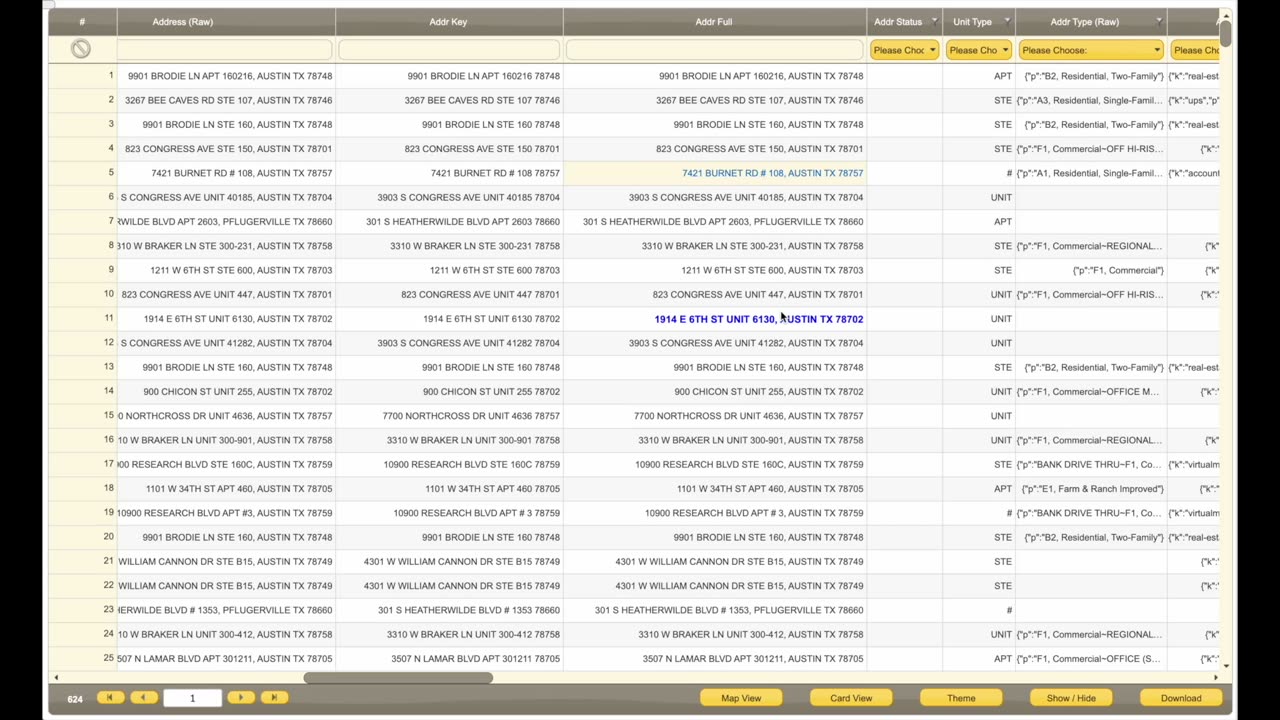Click the vertical scrollbar thumb
Image resolution: width=1280 pixels, height=720 pixels.
point(1225,32)
